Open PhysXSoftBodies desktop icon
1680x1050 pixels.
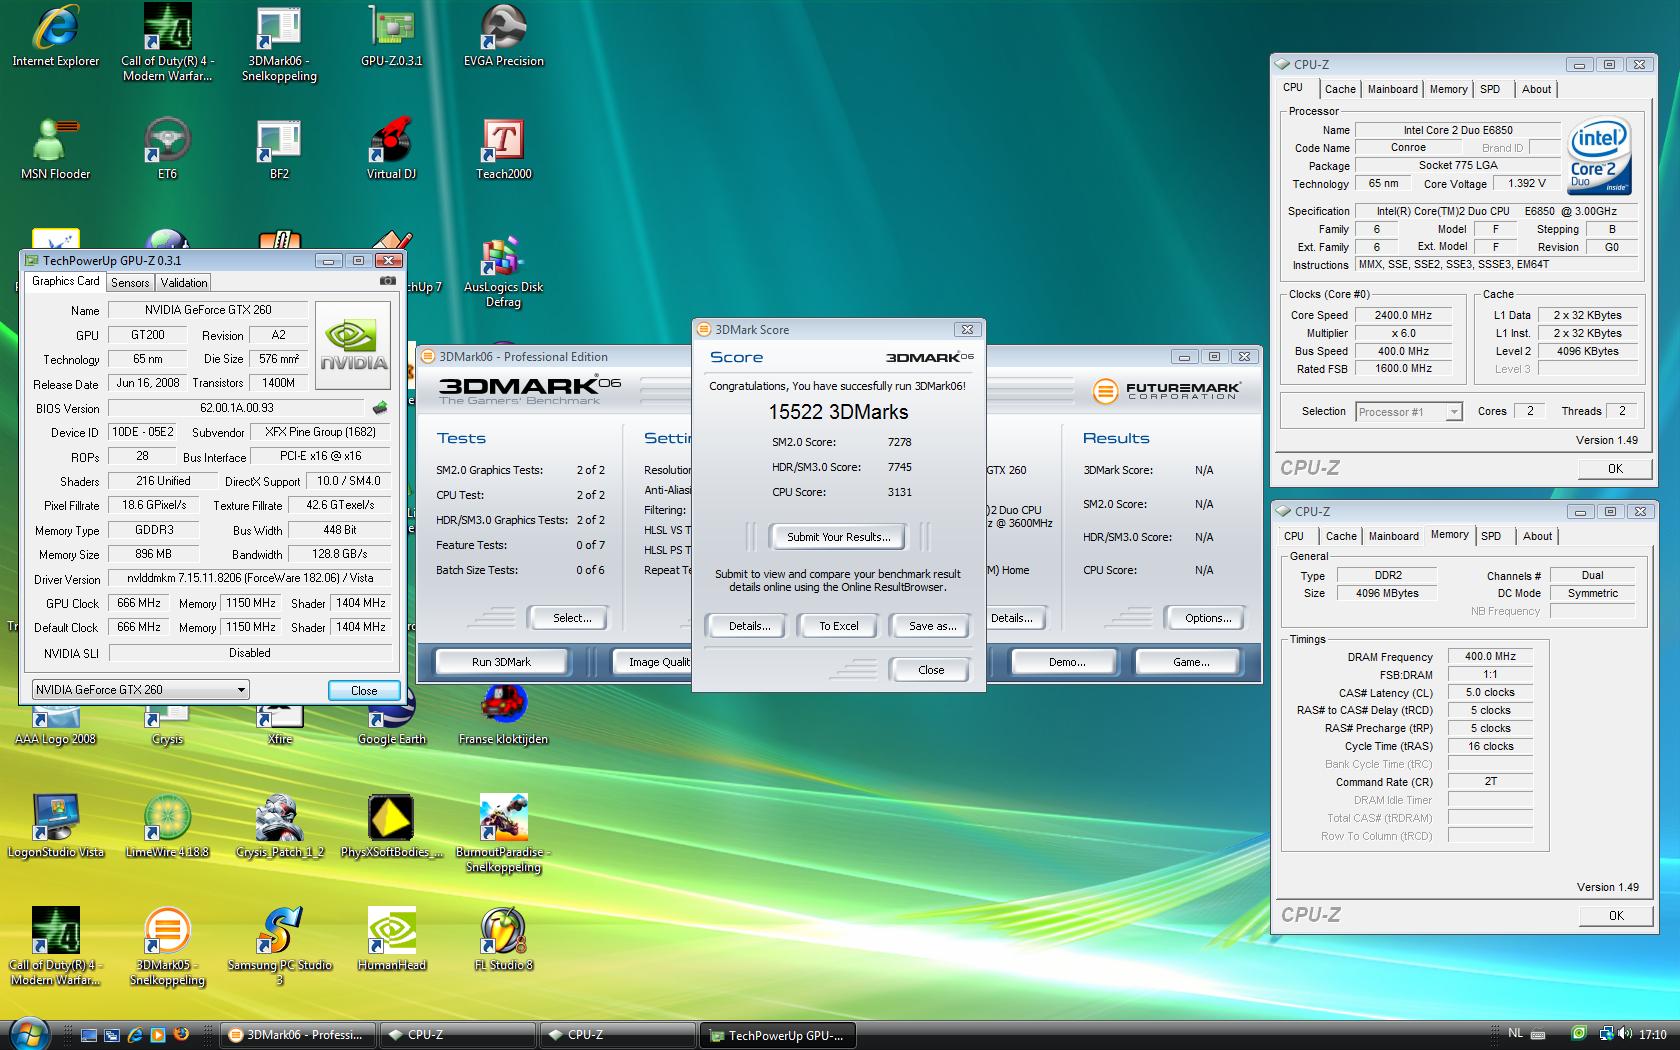tap(391, 827)
